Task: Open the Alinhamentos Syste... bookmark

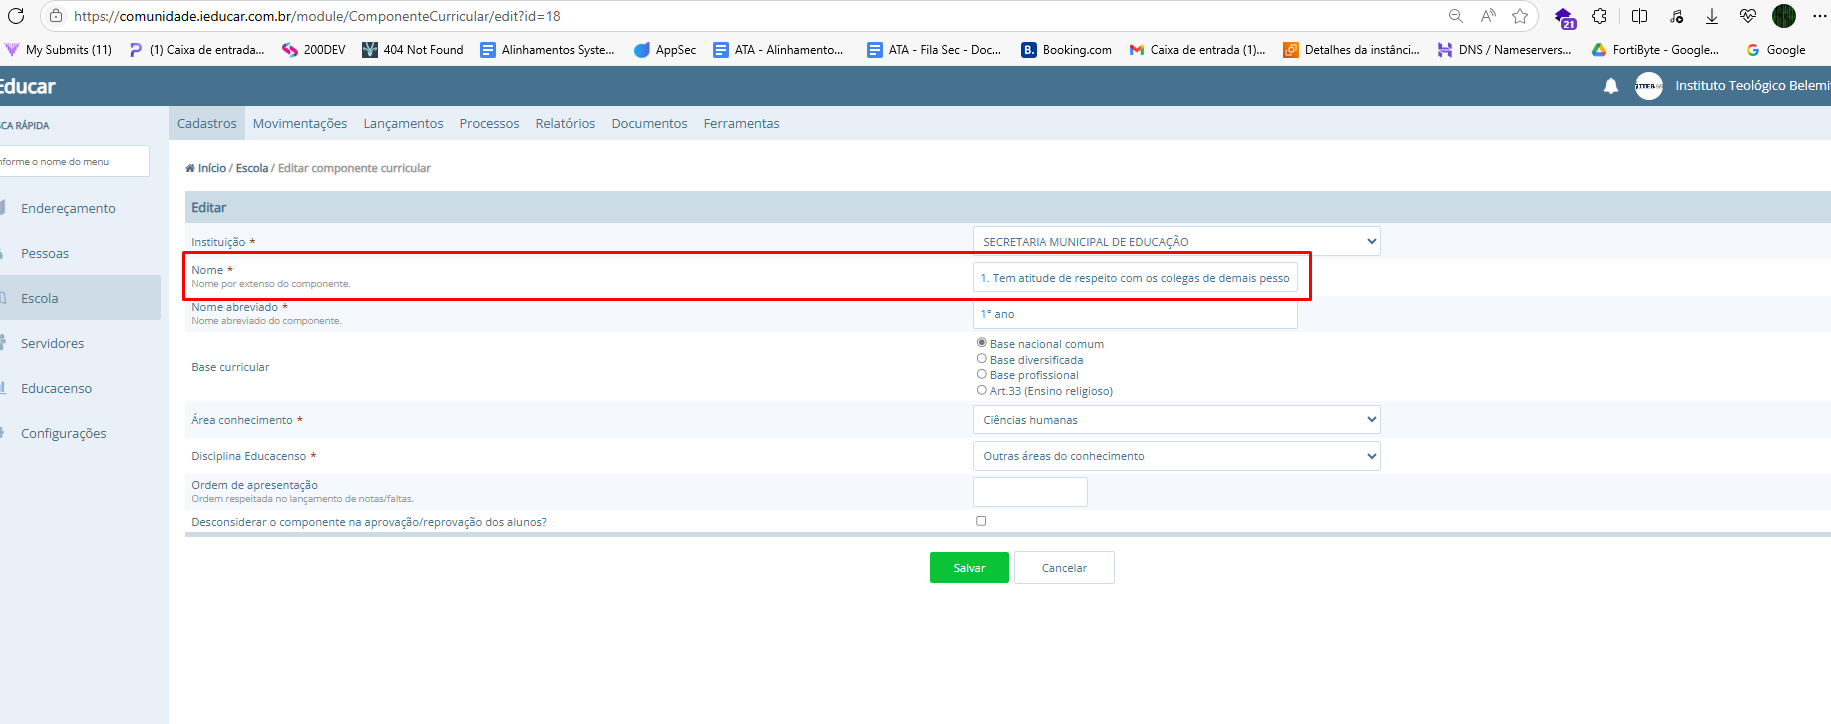Action: [x=547, y=50]
